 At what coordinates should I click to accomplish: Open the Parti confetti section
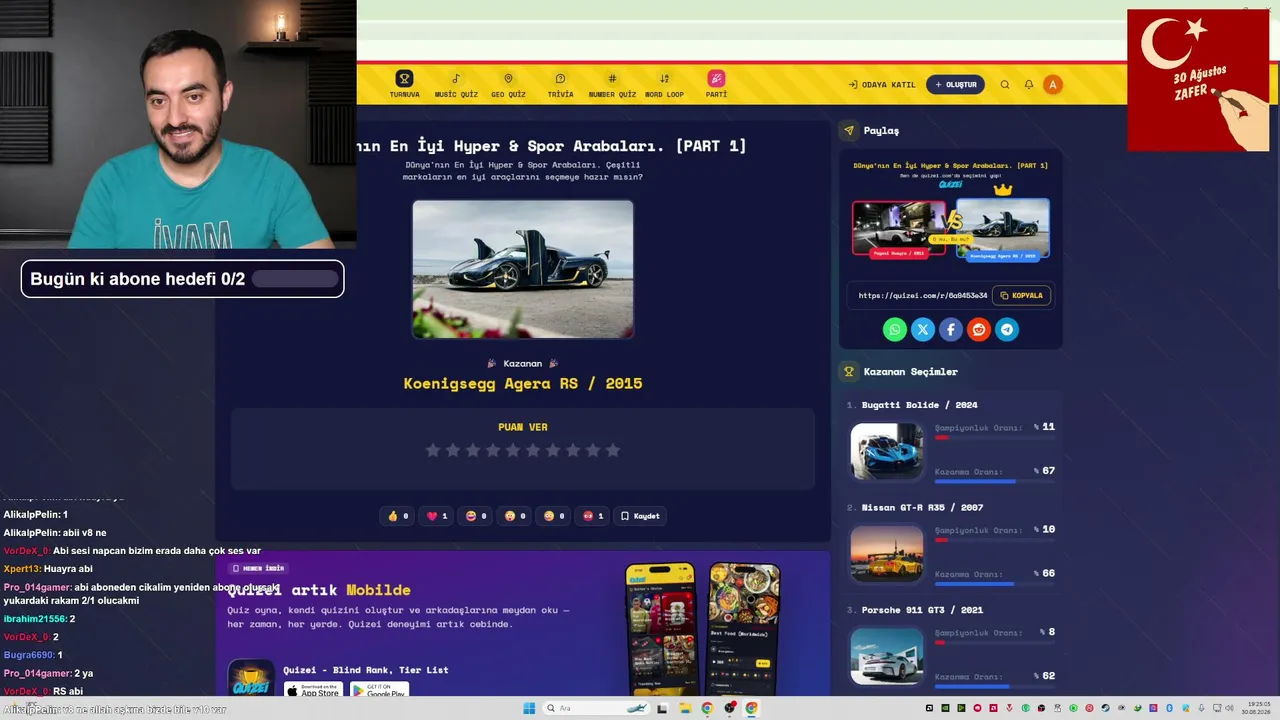tap(716, 84)
